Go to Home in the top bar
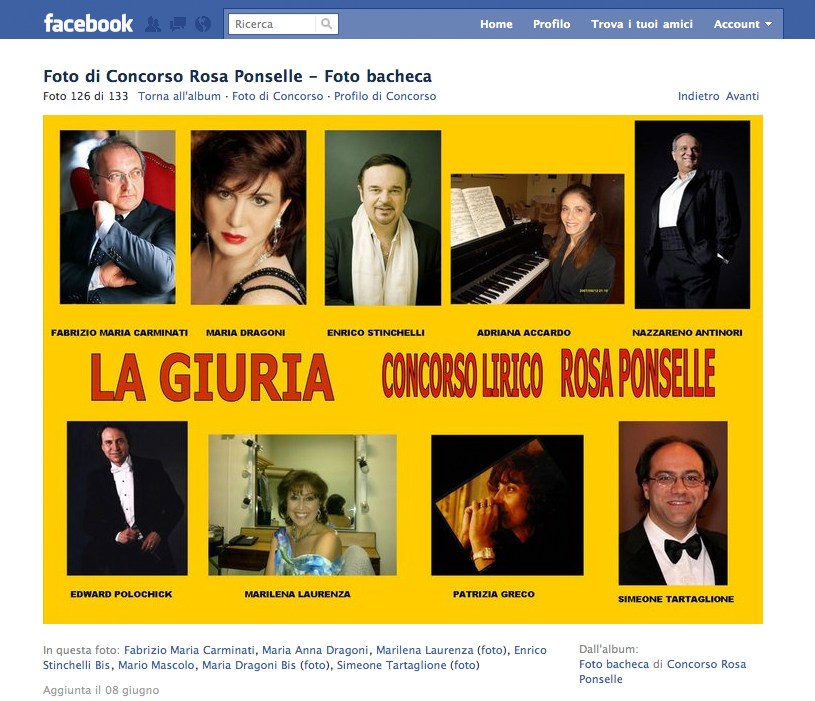The image size is (815, 701). pos(496,24)
